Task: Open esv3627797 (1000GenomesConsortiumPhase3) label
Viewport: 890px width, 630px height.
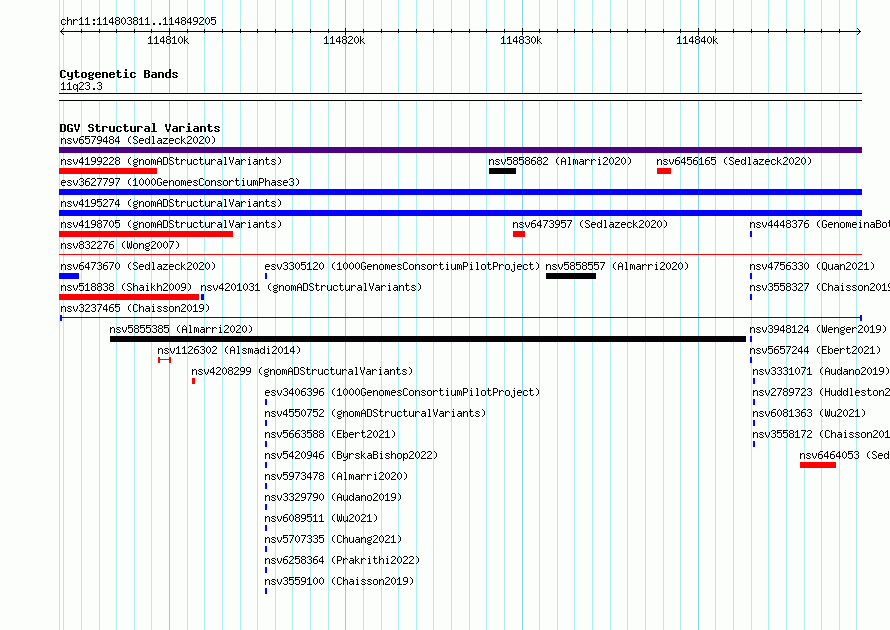Action: (x=180, y=182)
